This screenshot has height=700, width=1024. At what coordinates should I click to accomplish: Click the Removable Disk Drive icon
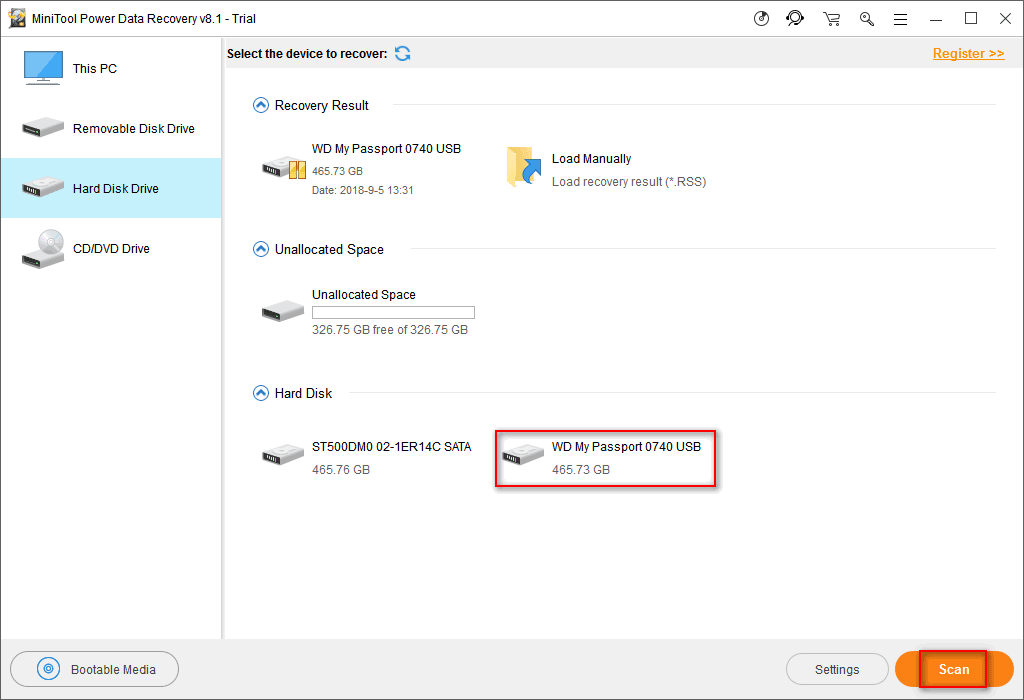click(43, 127)
